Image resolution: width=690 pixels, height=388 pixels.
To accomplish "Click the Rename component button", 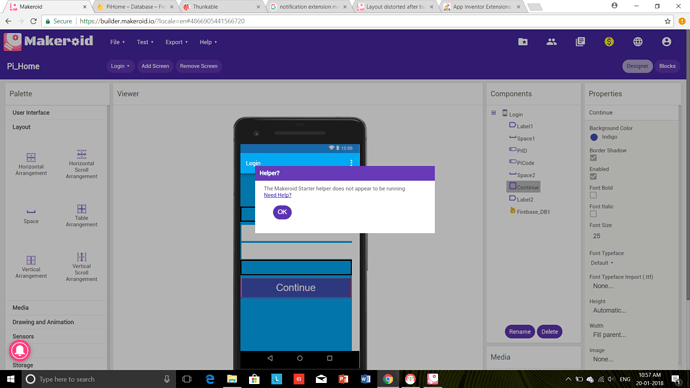I will 520,332.
